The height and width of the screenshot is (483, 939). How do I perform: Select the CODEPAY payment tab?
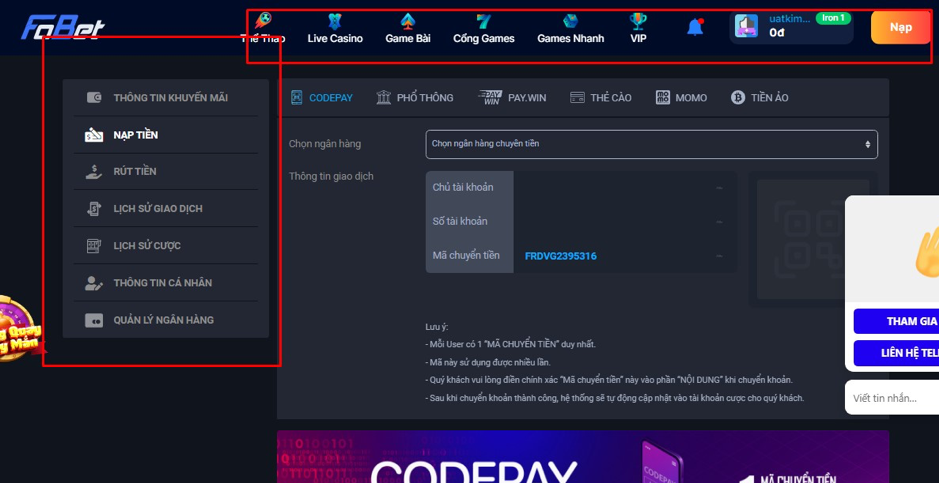(x=321, y=97)
